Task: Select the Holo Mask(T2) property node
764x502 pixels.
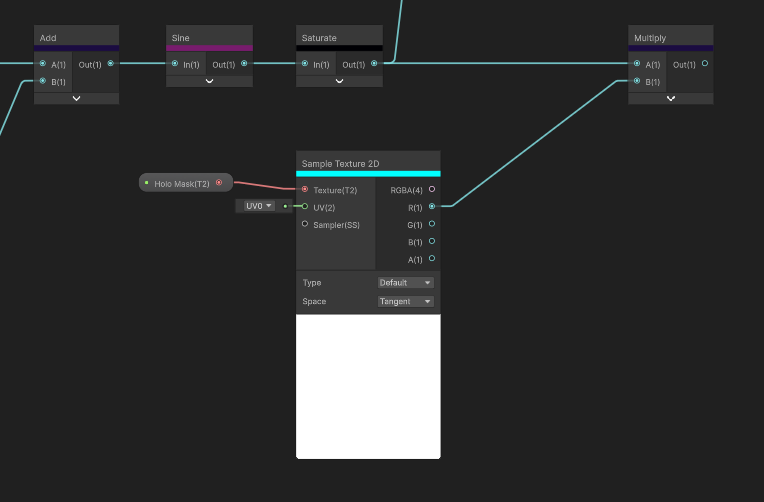Action: (181, 183)
